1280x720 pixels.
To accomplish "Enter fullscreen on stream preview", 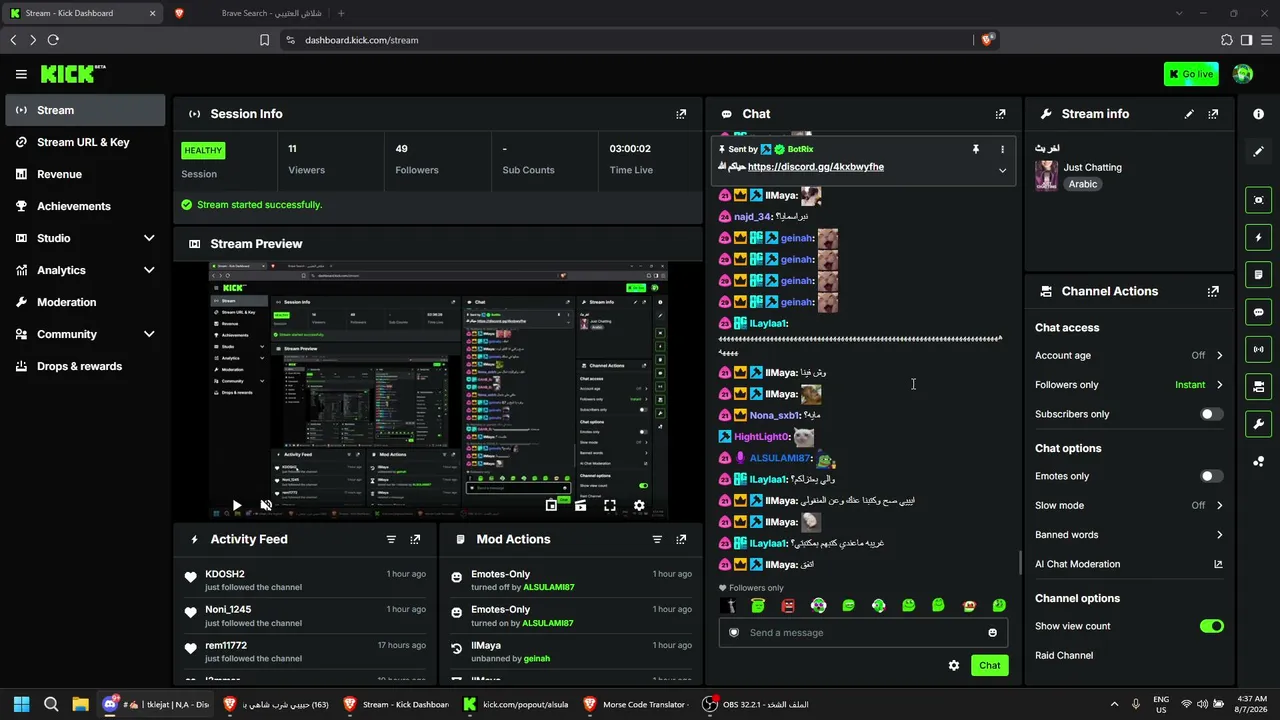I will [610, 506].
